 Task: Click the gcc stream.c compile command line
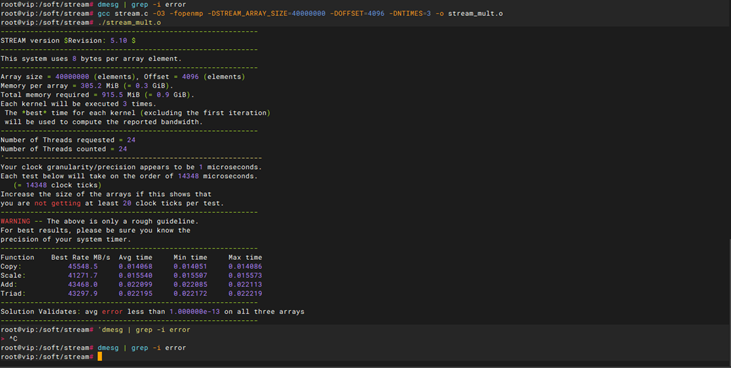252,14
